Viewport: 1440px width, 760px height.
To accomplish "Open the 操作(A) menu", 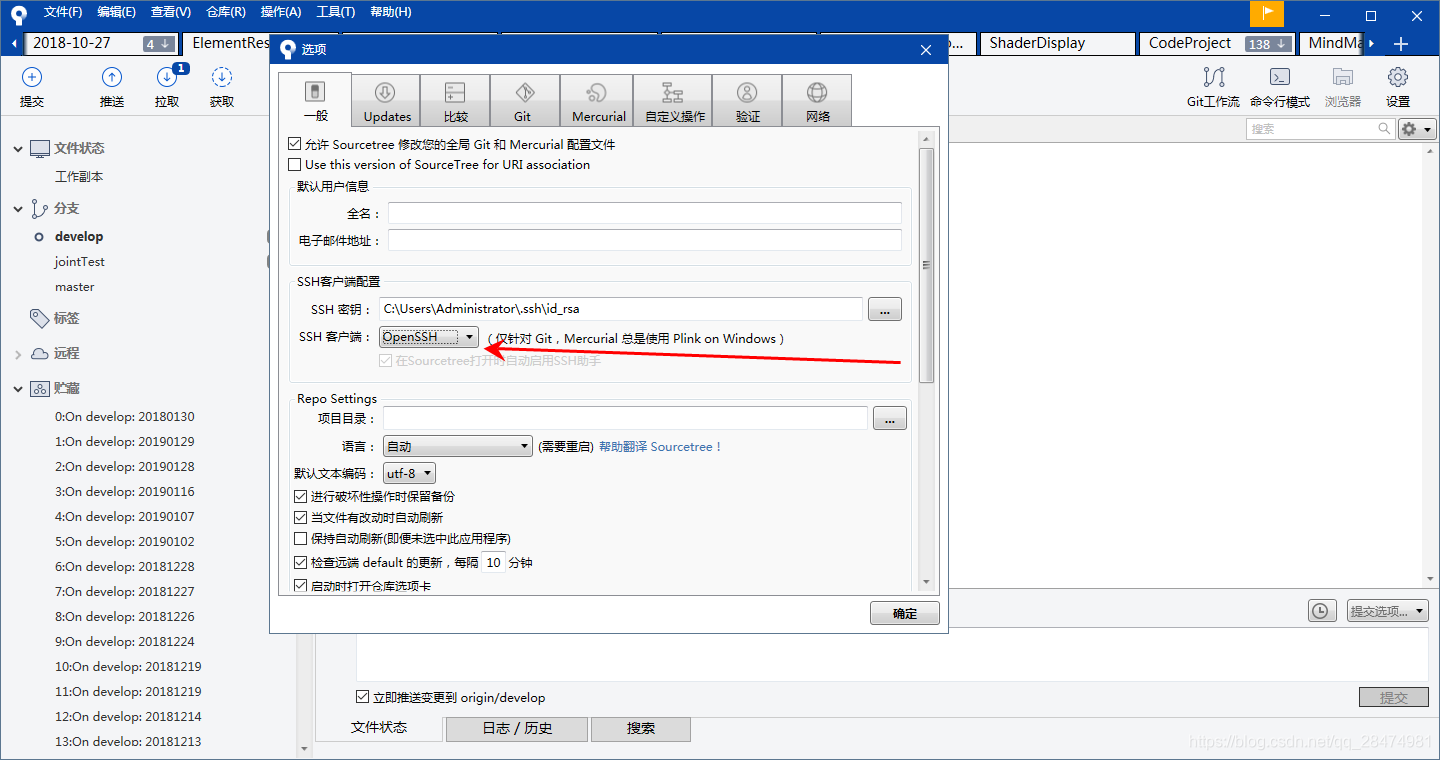I will pyautogui.click(x=281, y=12).
